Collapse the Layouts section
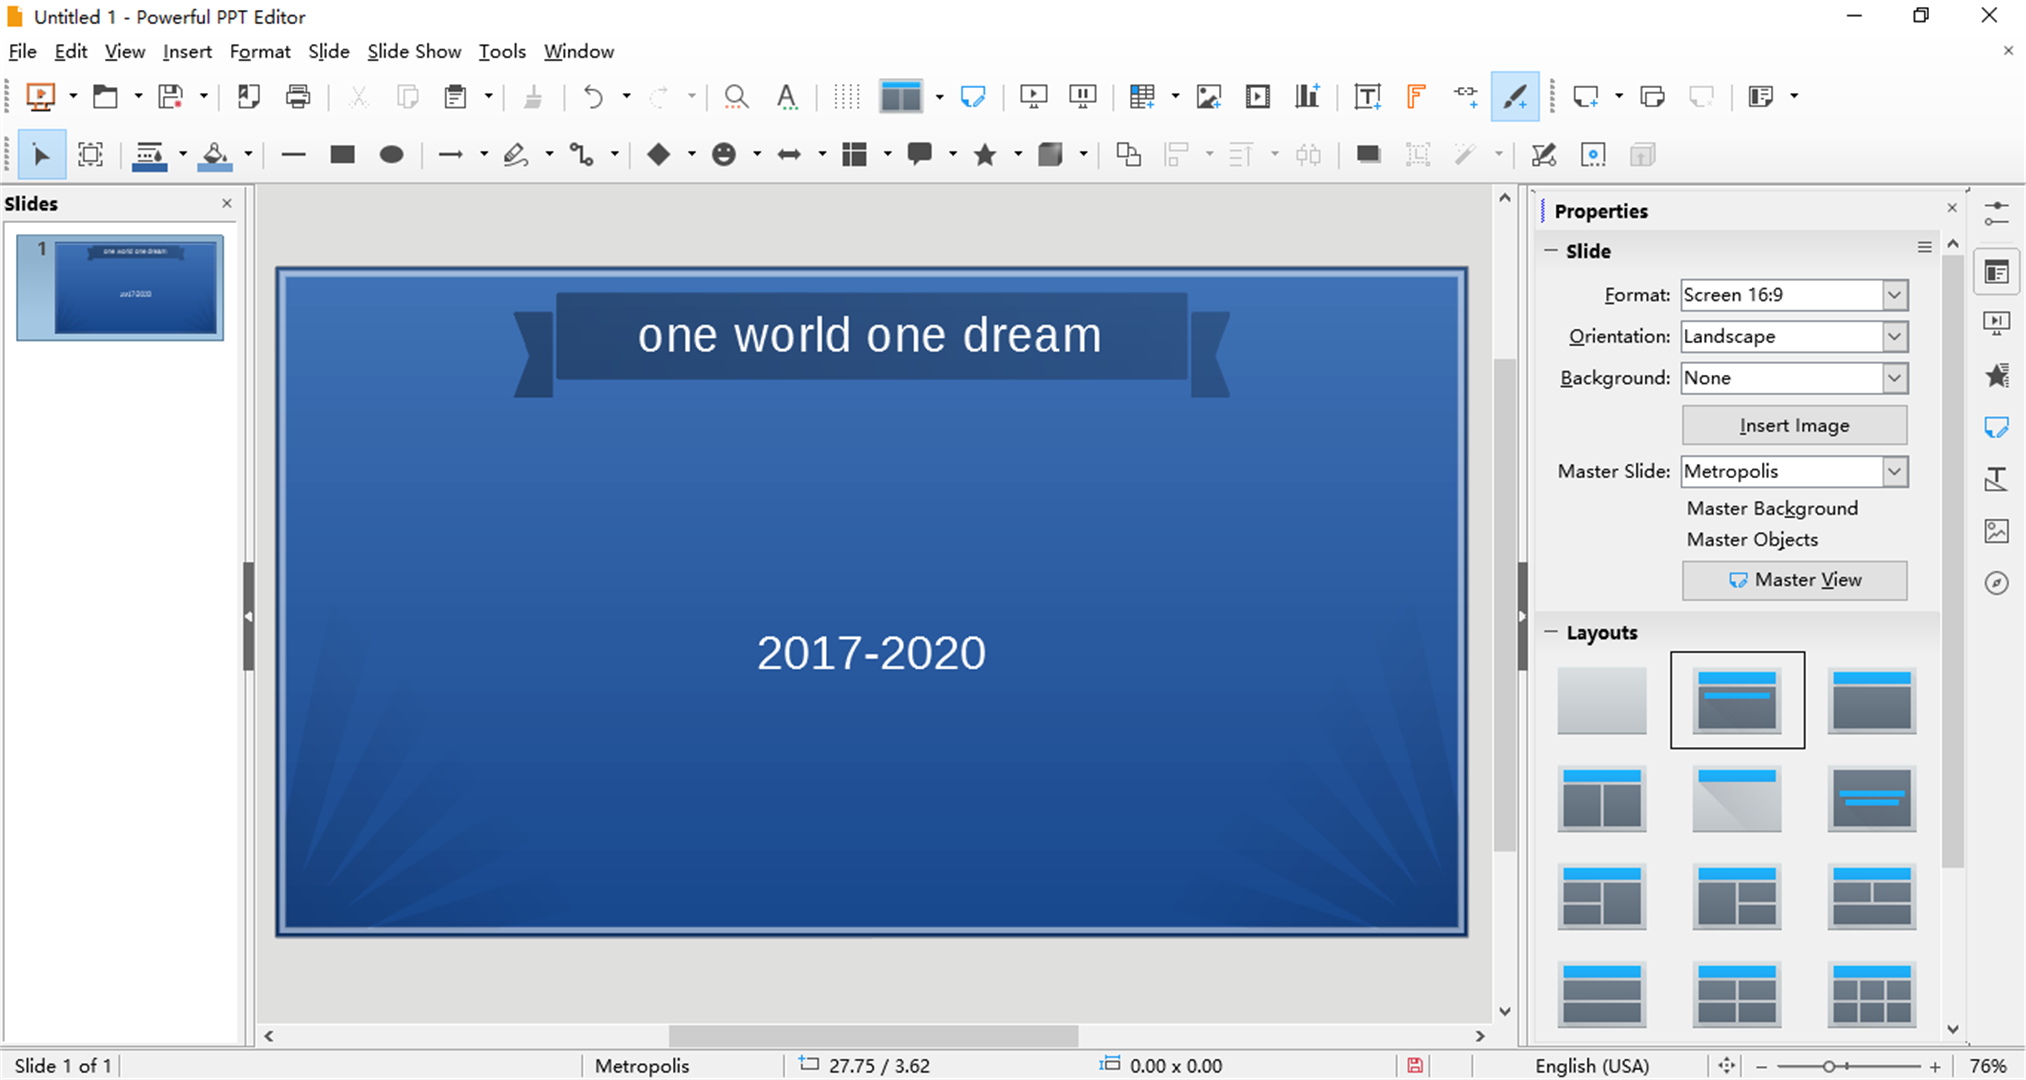 [x=1551, y=632]
